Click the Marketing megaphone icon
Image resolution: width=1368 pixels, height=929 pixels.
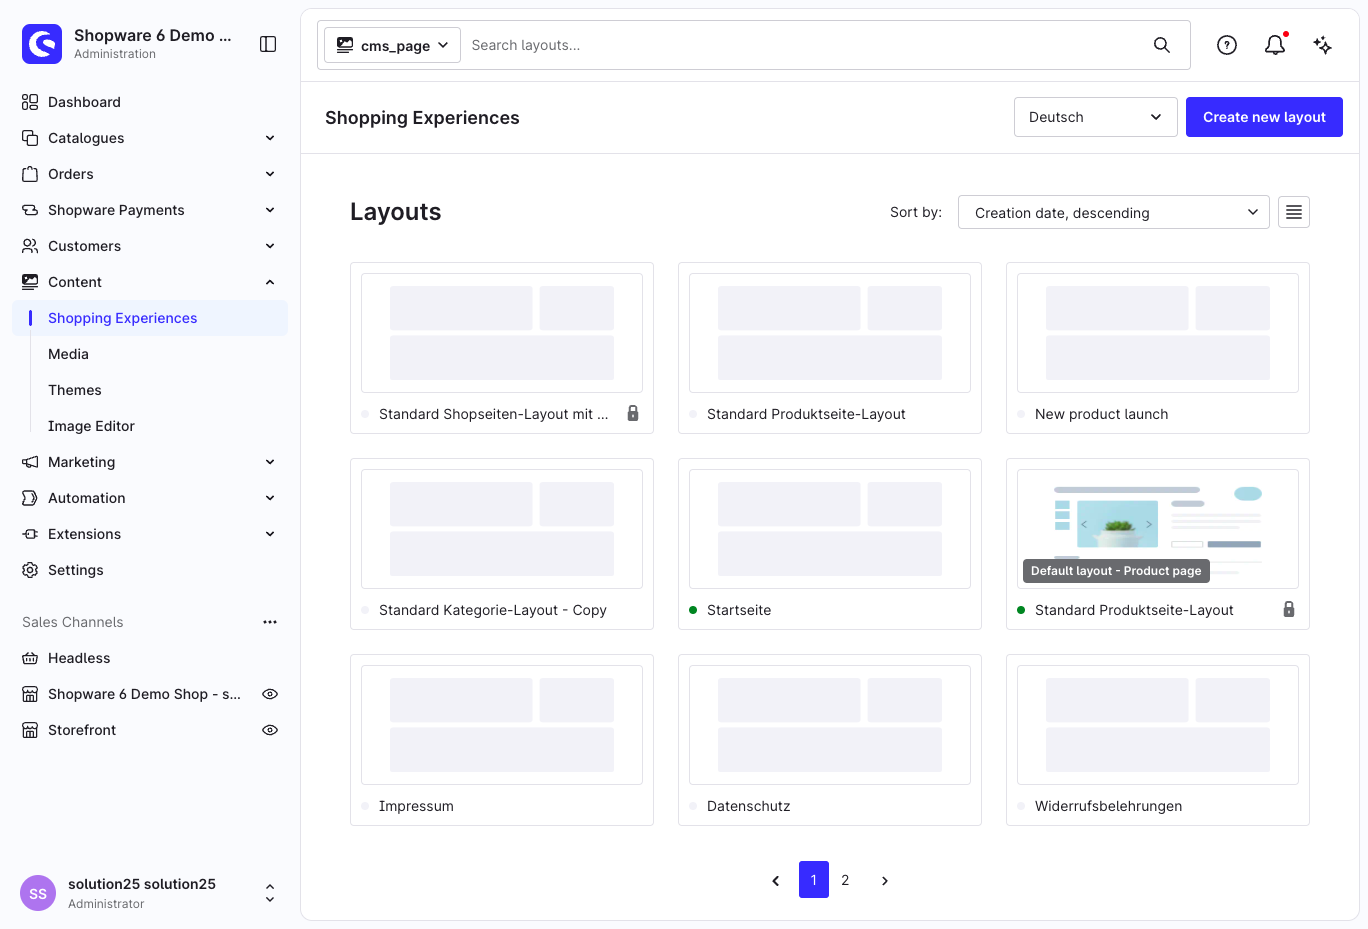click(x=30, y=462)
